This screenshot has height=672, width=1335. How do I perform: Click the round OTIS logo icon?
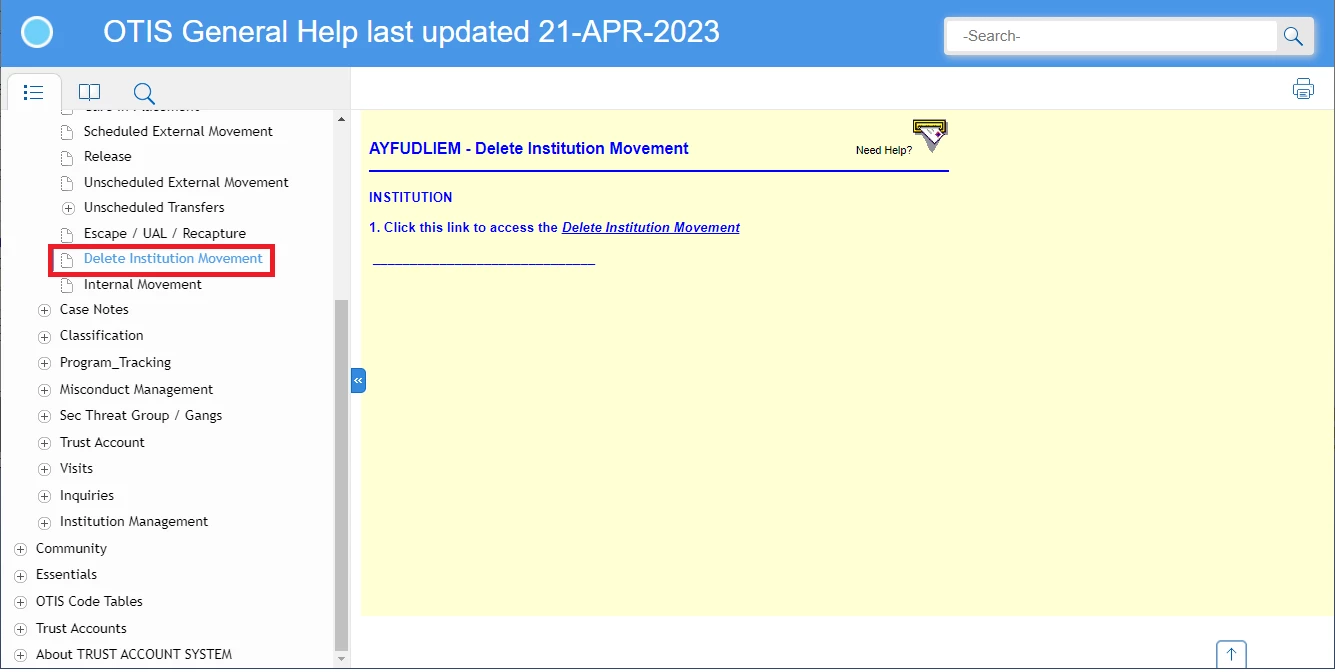pyautogui.click(x=37, y=33)
